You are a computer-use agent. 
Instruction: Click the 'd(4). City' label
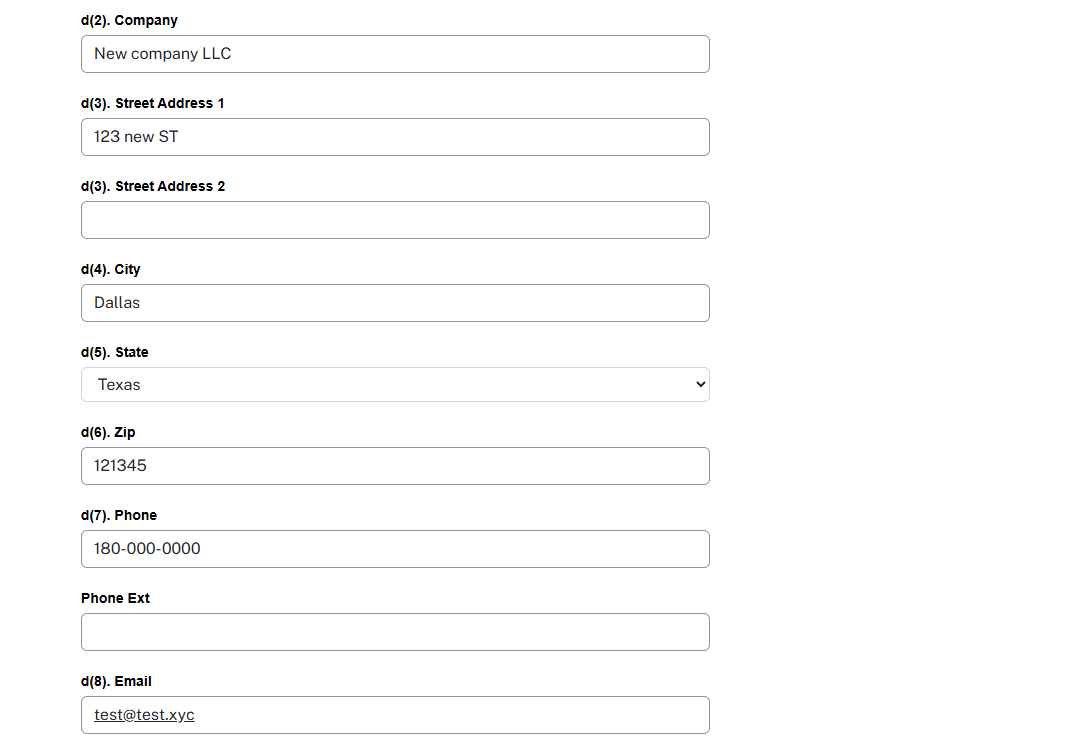111,269
